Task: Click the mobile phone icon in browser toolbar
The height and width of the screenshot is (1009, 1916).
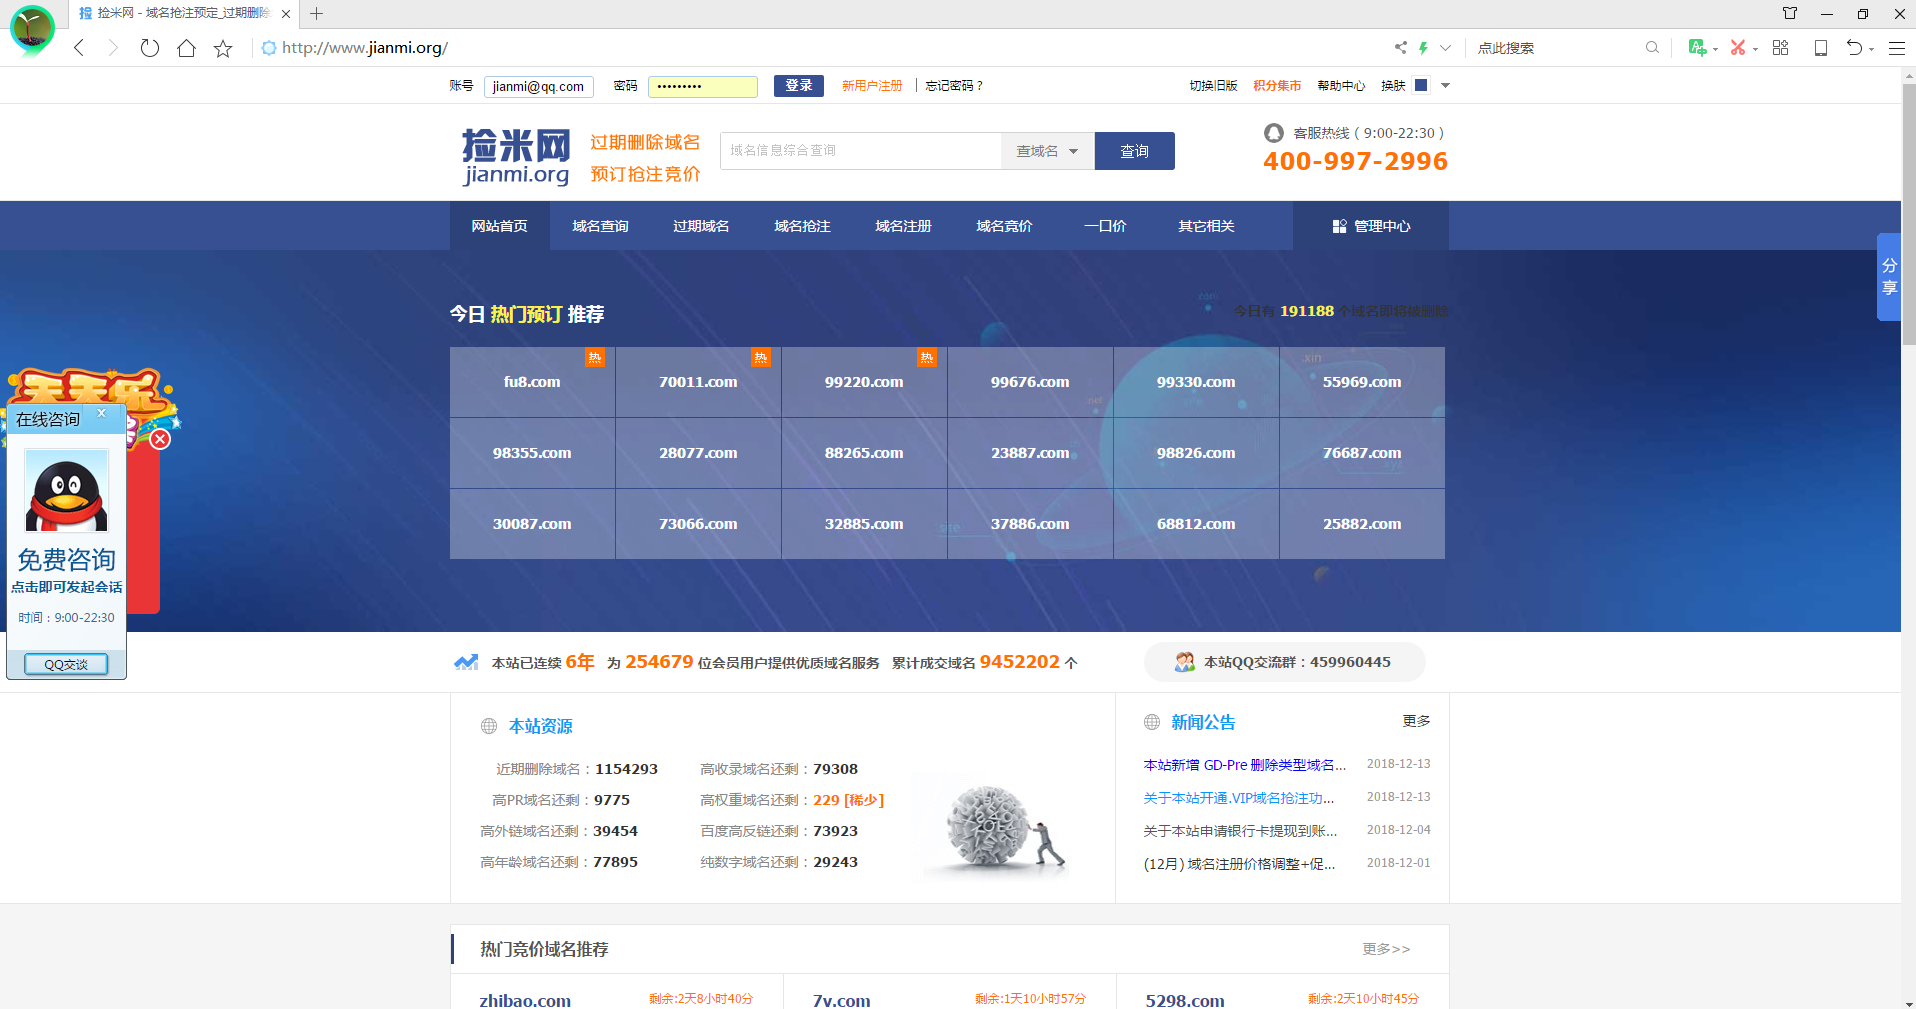Action: [1820, 47]
